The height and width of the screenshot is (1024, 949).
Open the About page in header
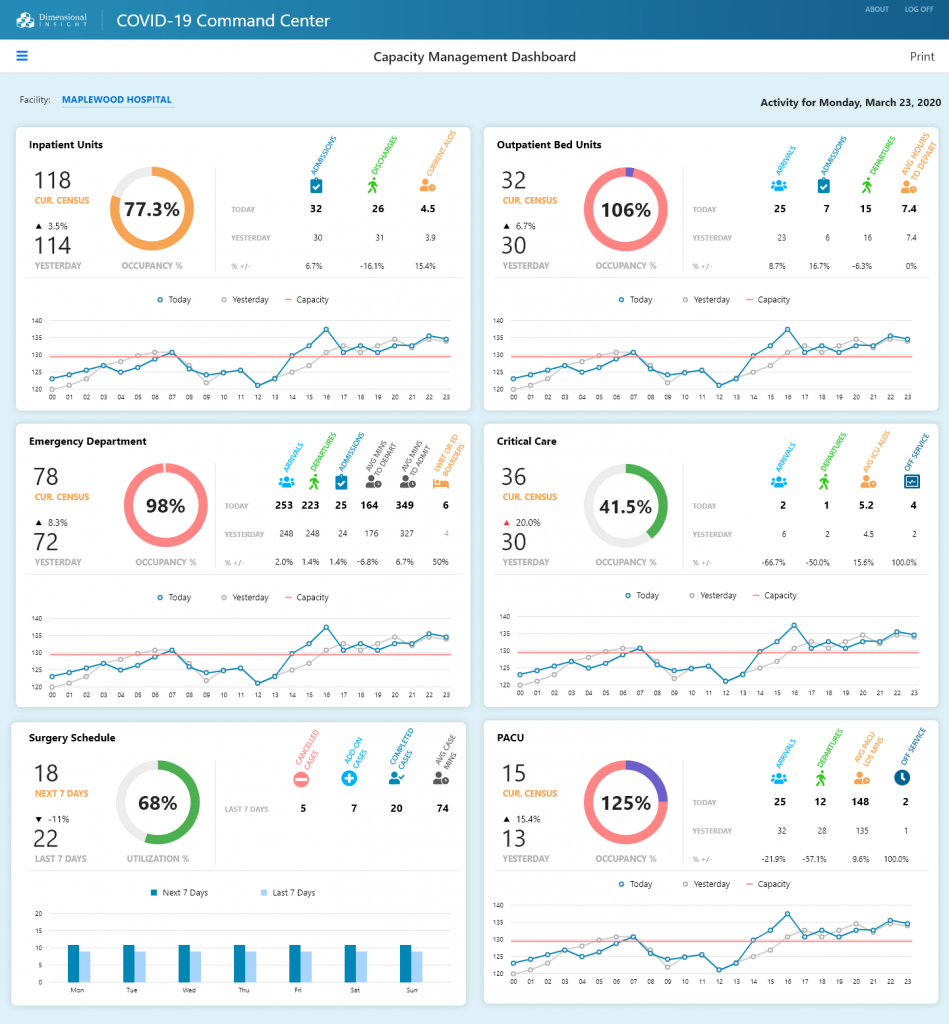[x=876, y=9]
